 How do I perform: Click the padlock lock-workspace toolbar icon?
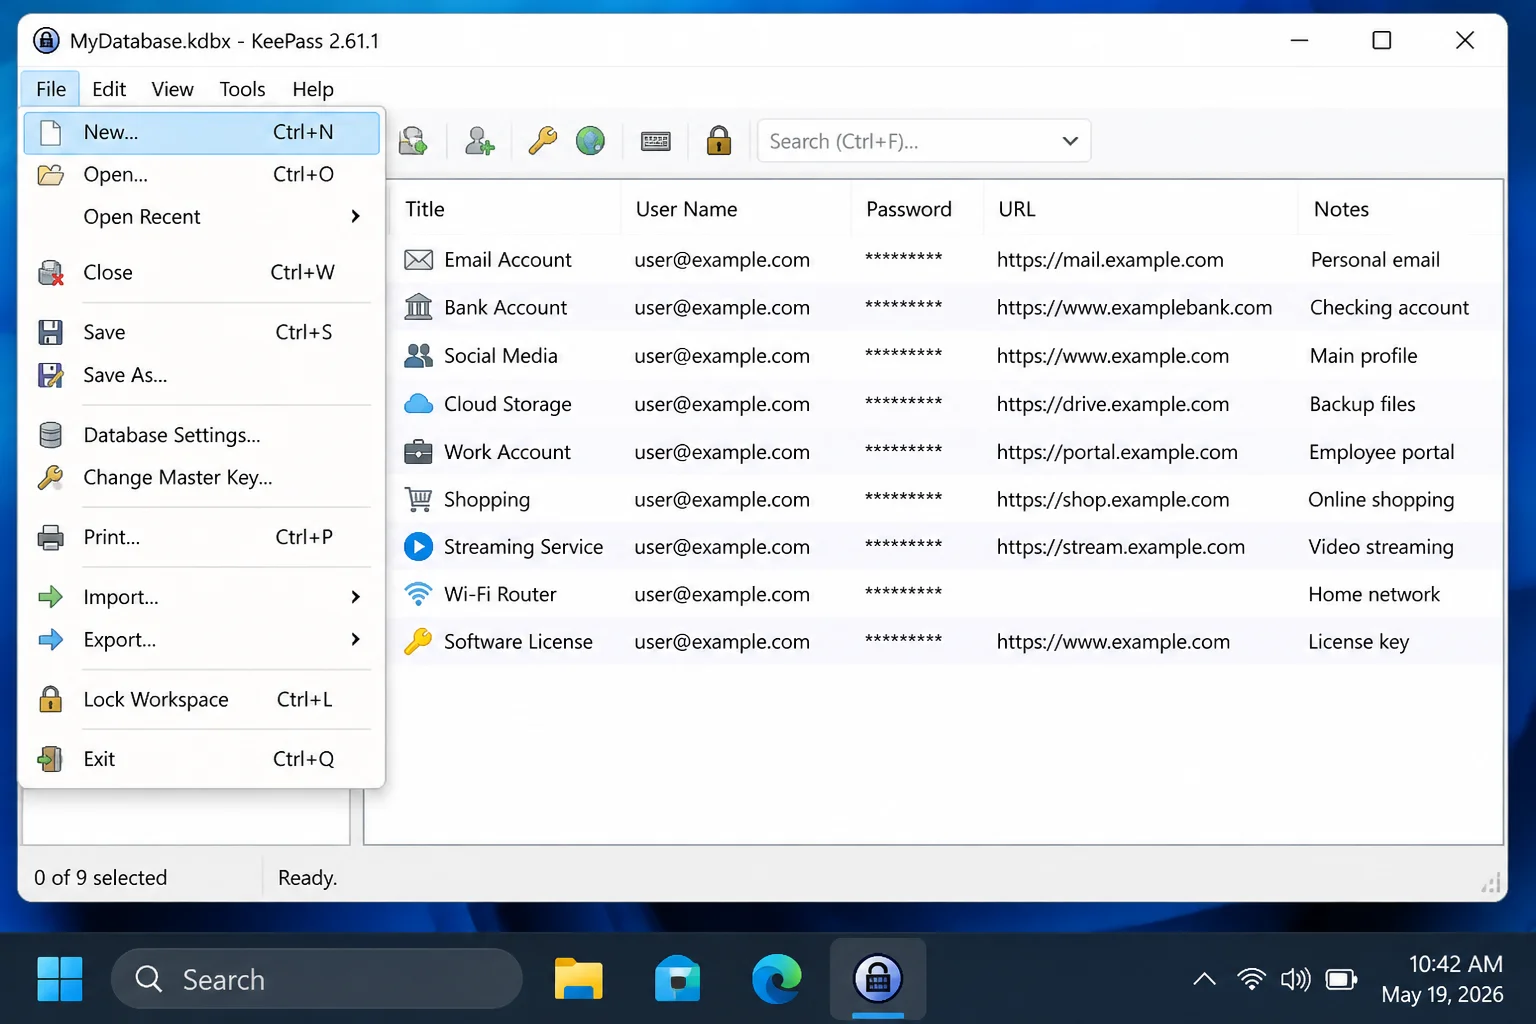718,141
